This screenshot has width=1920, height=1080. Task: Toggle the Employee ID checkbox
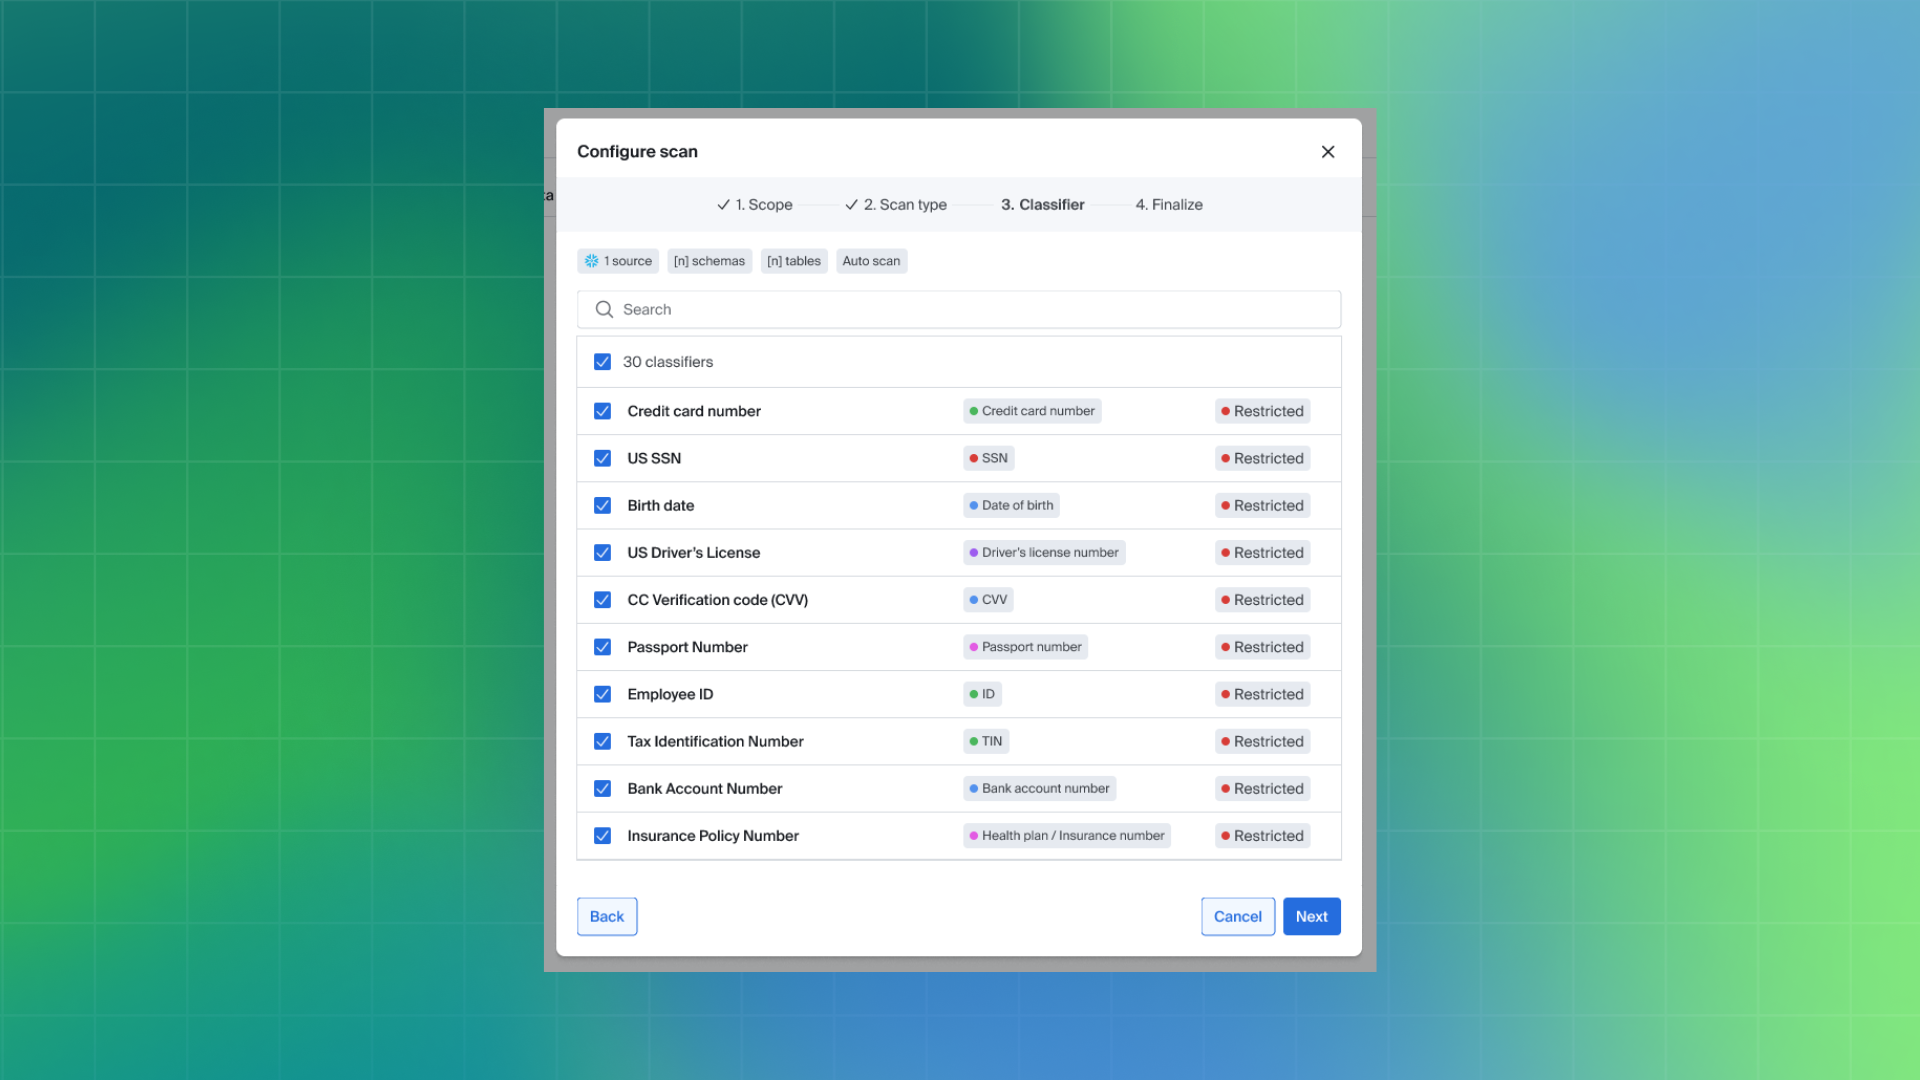click(x=602, y=694)
